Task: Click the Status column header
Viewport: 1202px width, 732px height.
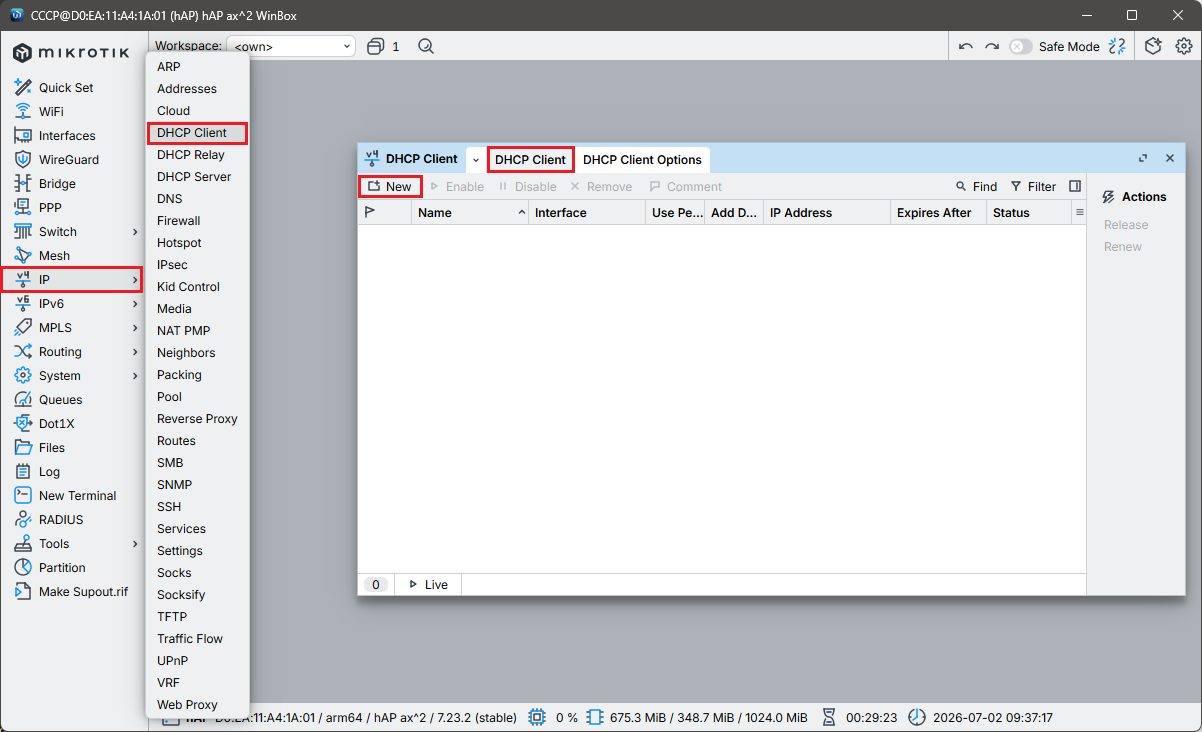Action: (x=1029, y=212)
